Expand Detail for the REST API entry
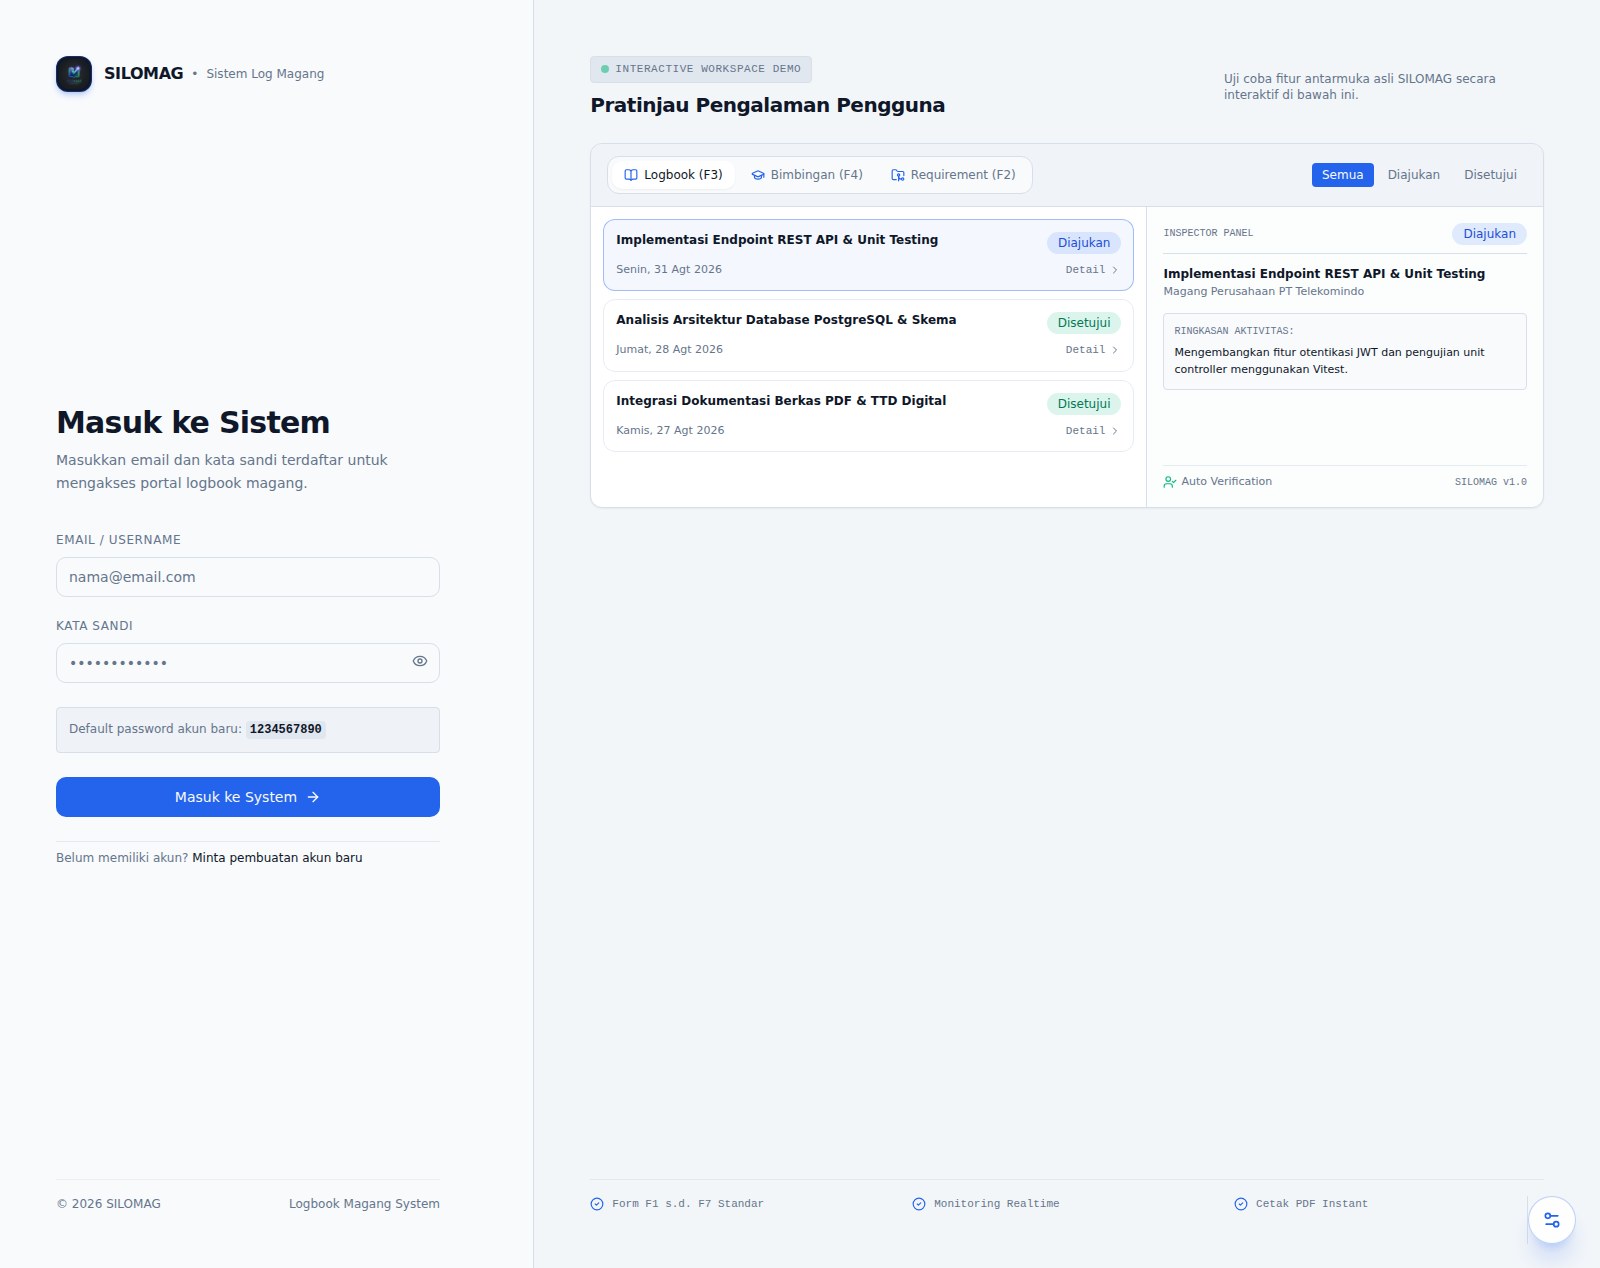1600x1268 pixels. click(1091, 270)
